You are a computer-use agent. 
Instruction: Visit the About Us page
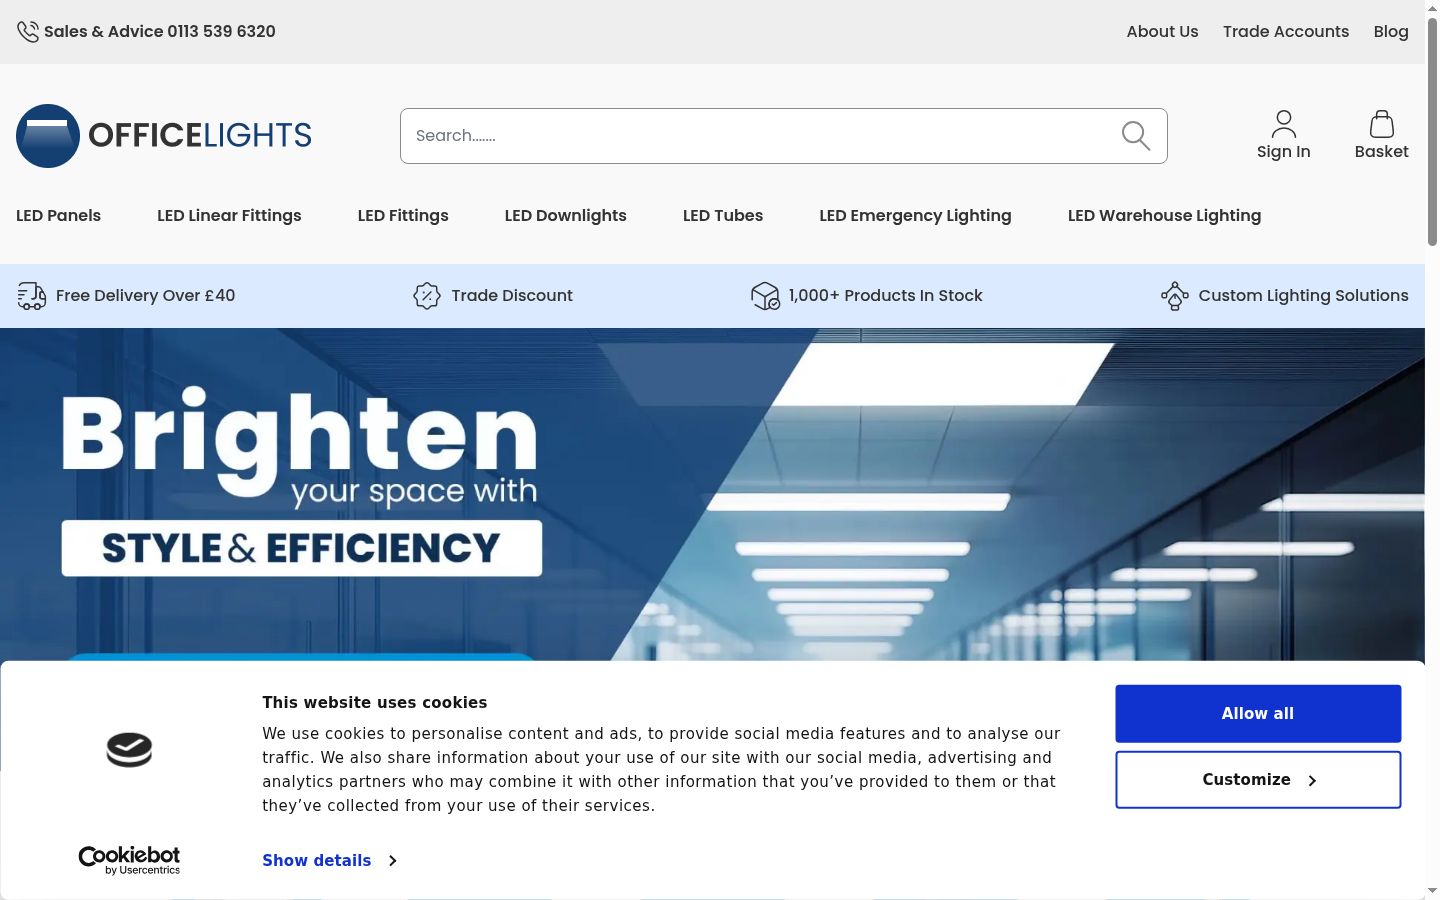[x=1162, y=32]
